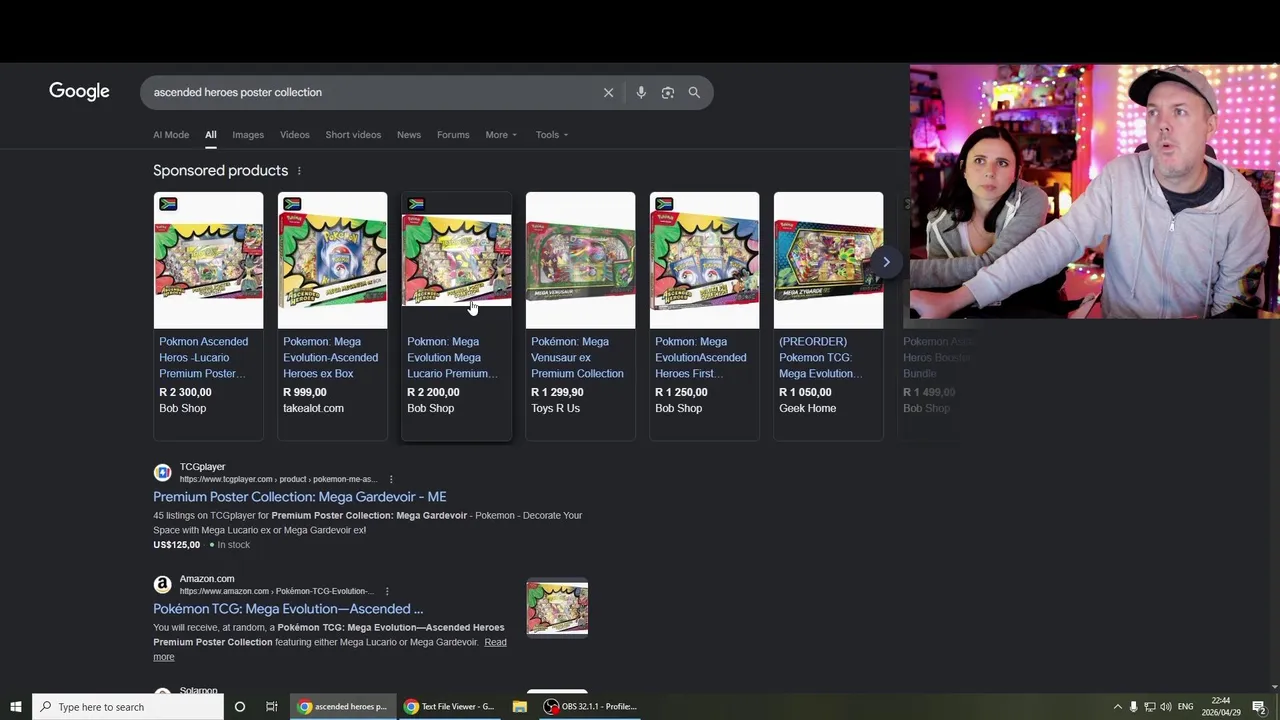Show hidden system tray icons
Image resolution: width=1280 pixels, height=720 pixels.
[1118, 707]
